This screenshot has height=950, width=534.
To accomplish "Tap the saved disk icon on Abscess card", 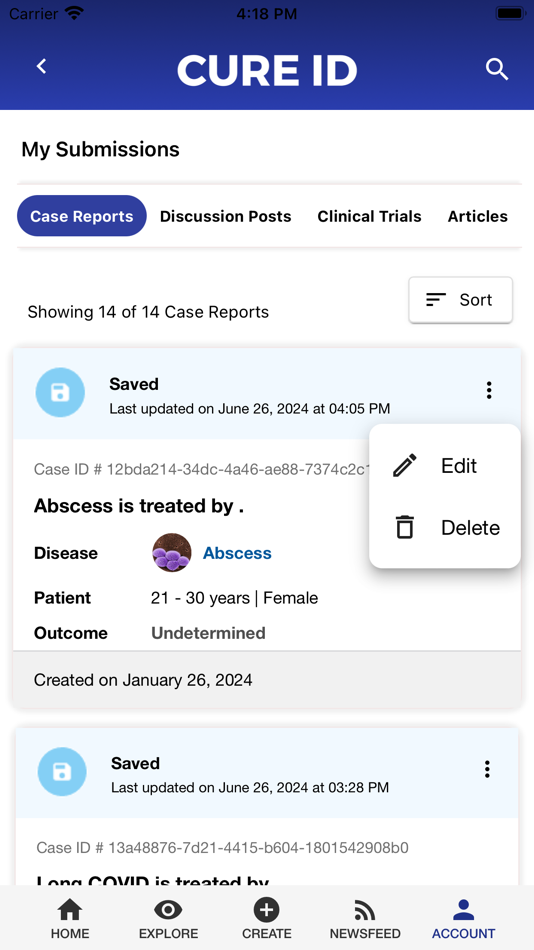I will point(60,392).
